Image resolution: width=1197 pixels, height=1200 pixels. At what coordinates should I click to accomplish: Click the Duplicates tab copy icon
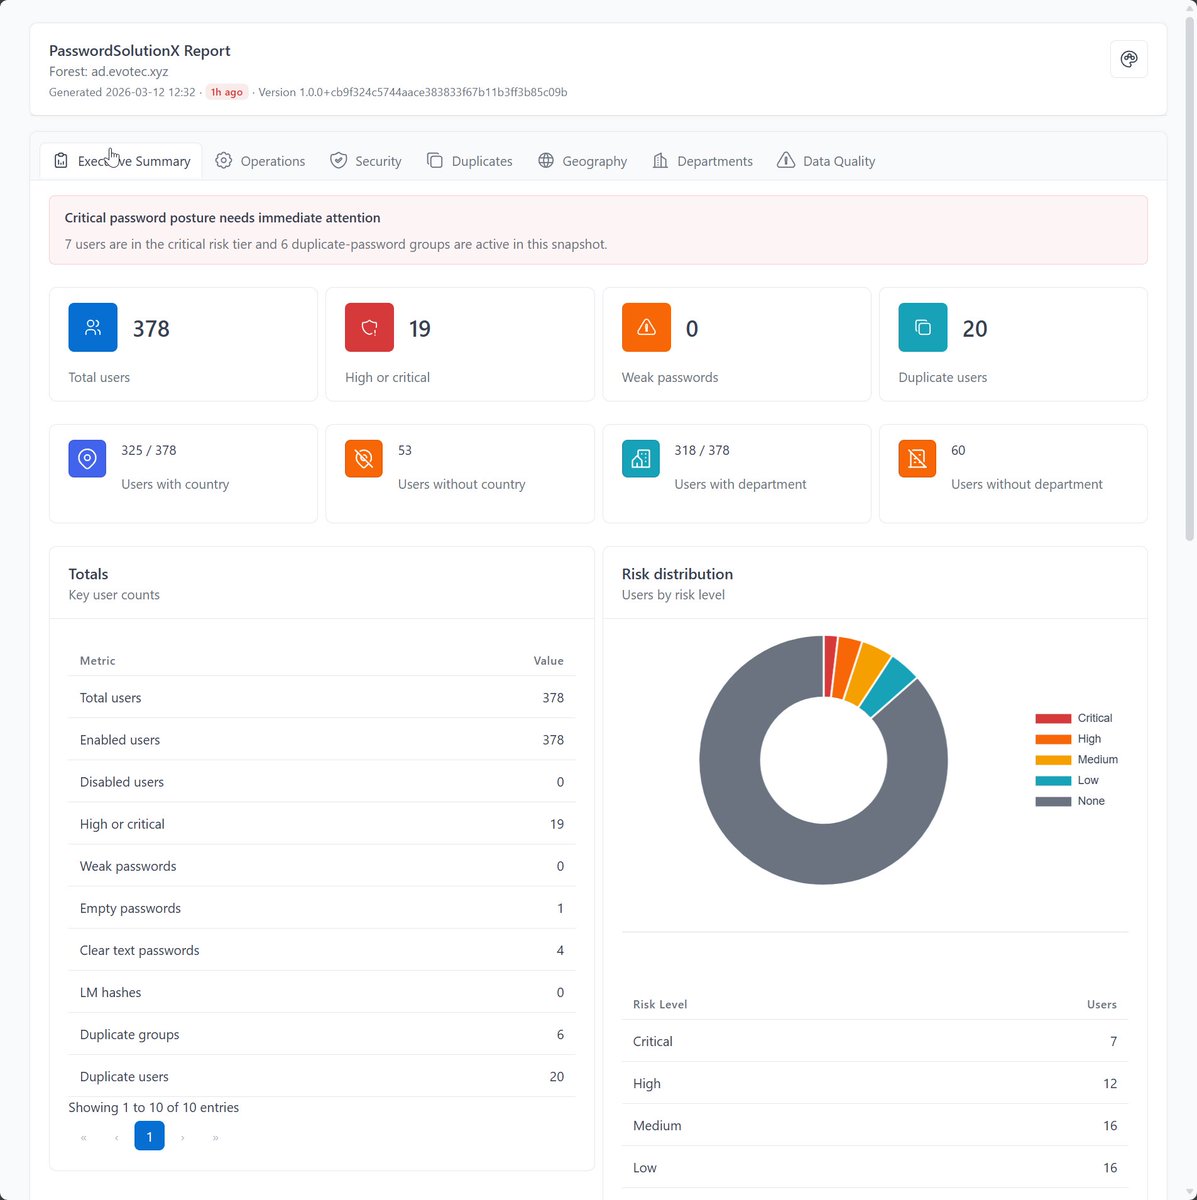[x=435, y=161]
